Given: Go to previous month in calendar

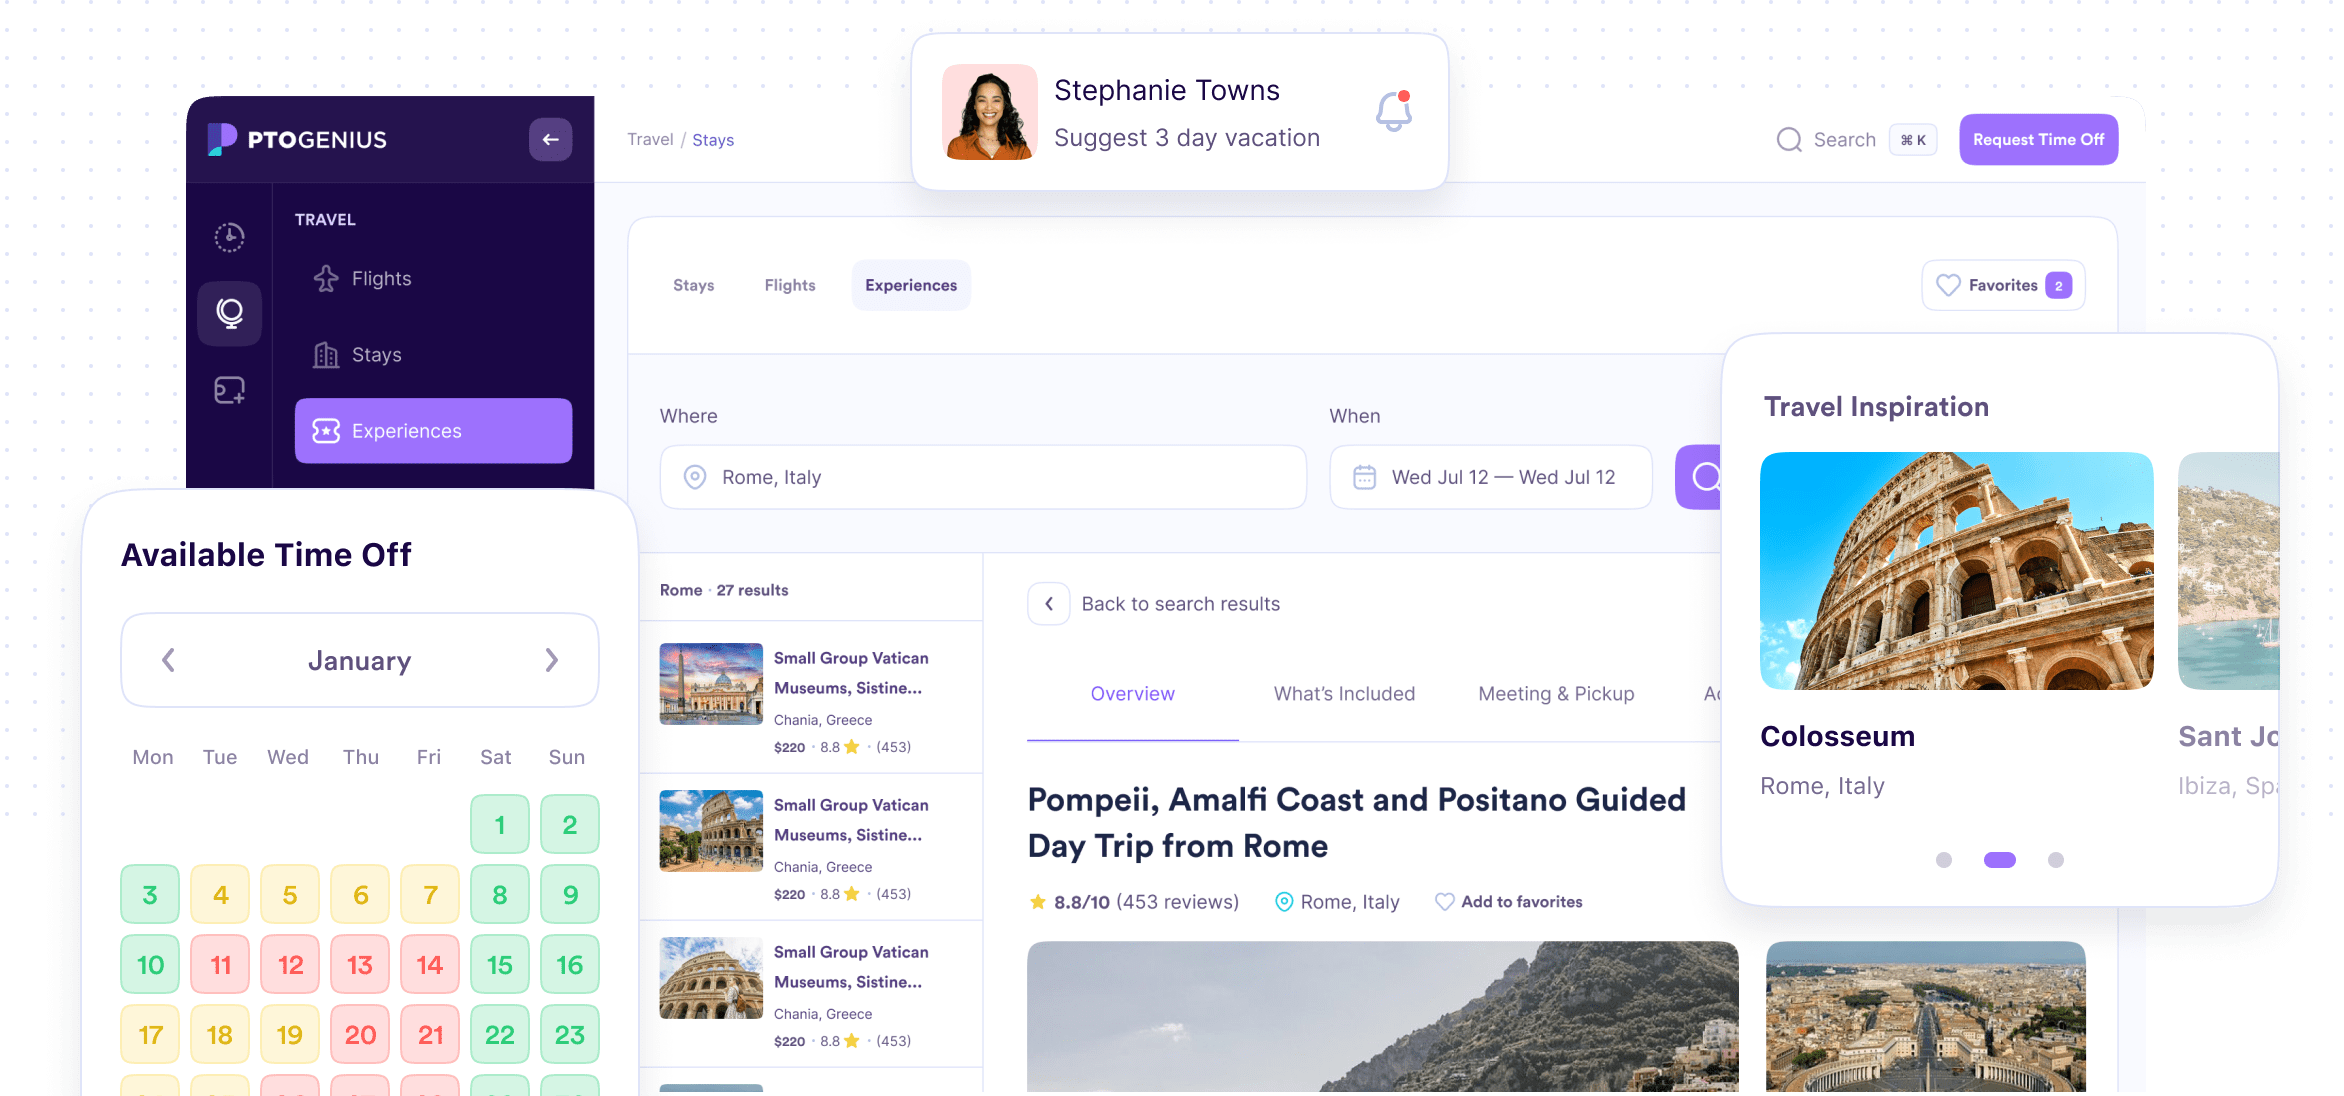Looking at the screenshot, I should tap(169, 660).
